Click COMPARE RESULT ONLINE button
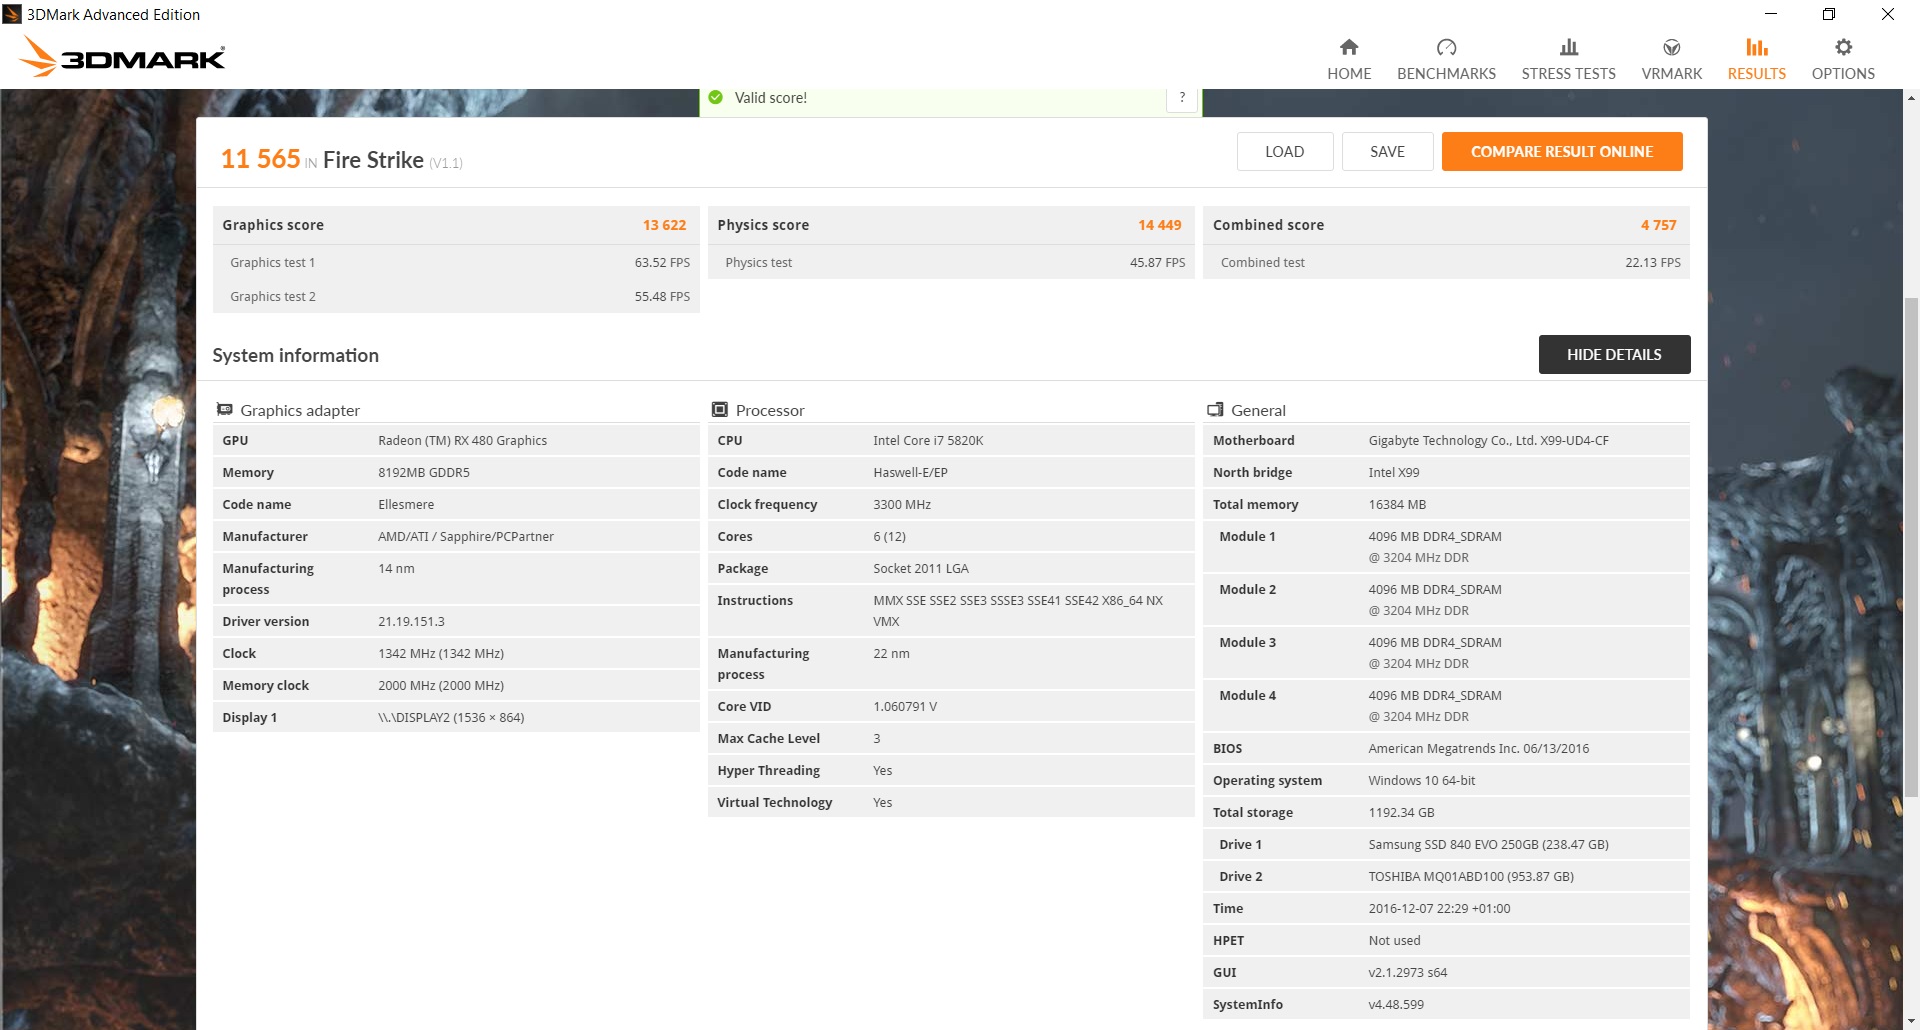 coord(1562,152)
